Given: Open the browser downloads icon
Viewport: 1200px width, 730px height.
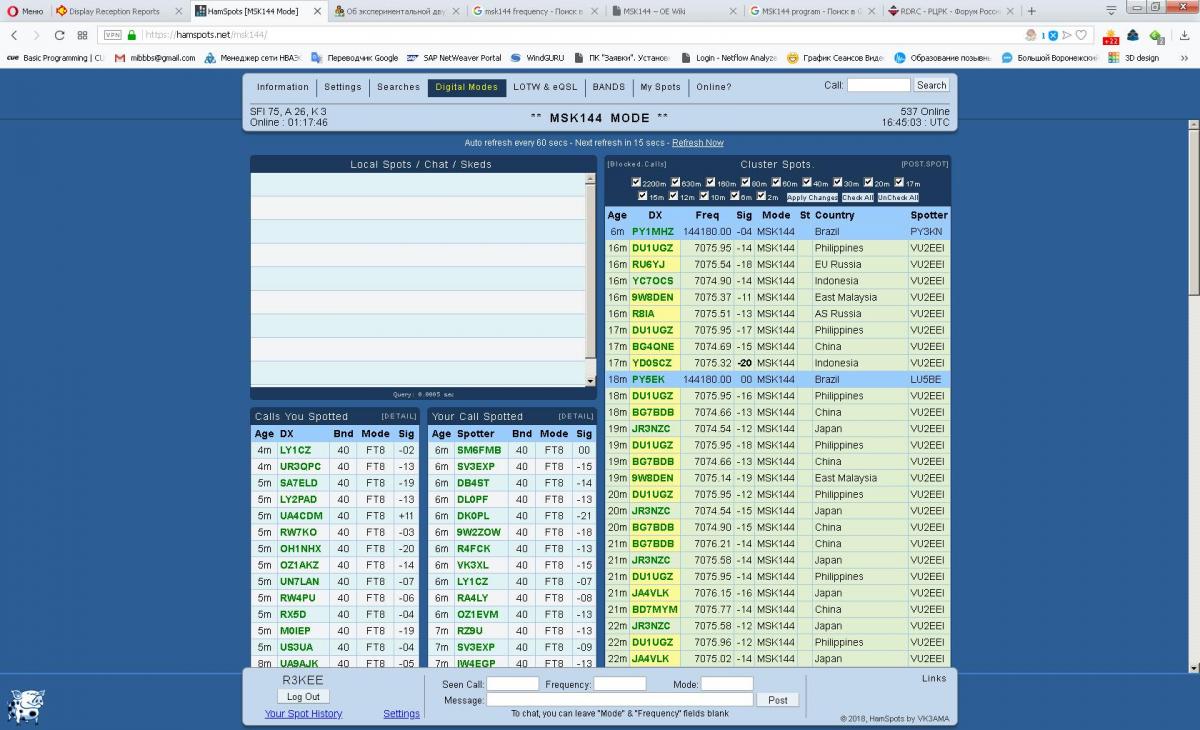Looking at the screenshot, I should coord(1185,36).
